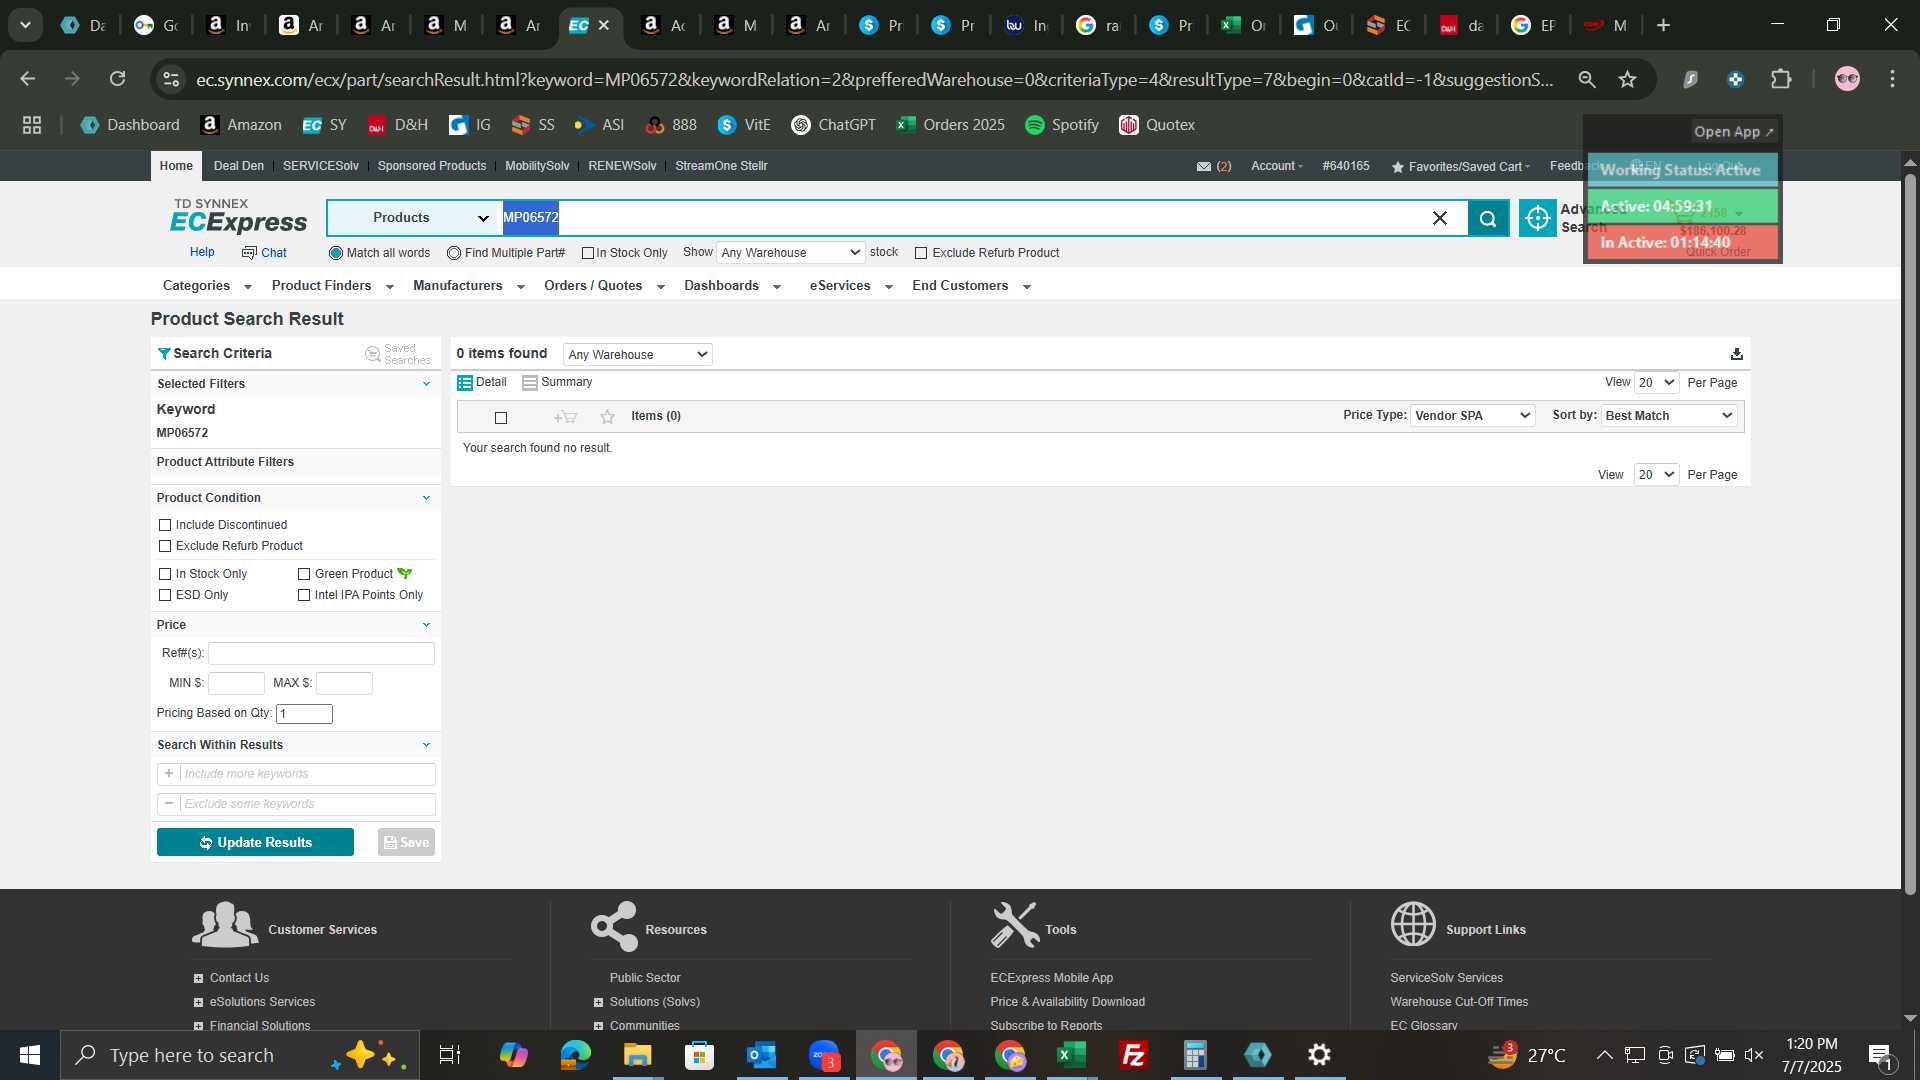Check top Exclude Refurb Product box
Image resolution: width=1920 pixels, height=1080 pixels.
tap(921, 253)
